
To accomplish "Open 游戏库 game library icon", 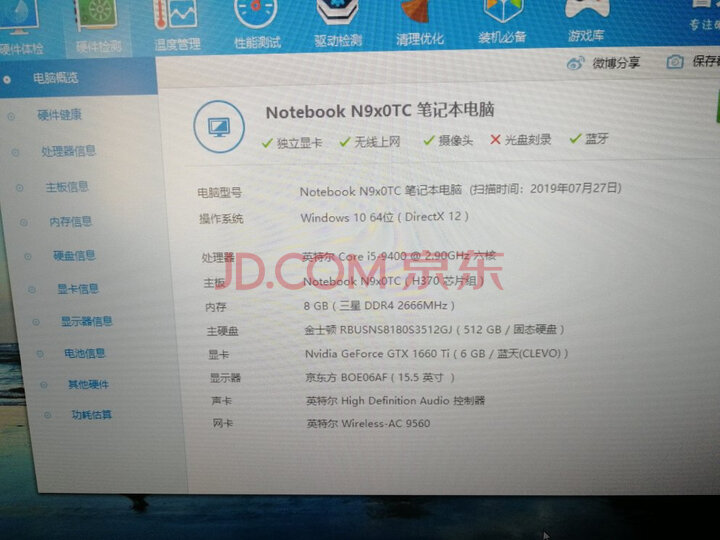I will click(586, 20).
